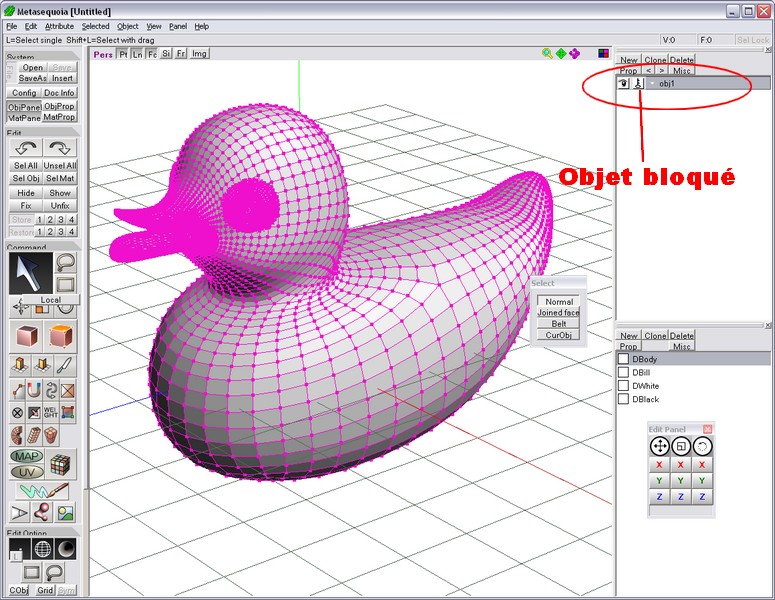This screenshot has height=600, width=775.
Task: Toggle the lock icon for obj1
Action: [638, 84]
